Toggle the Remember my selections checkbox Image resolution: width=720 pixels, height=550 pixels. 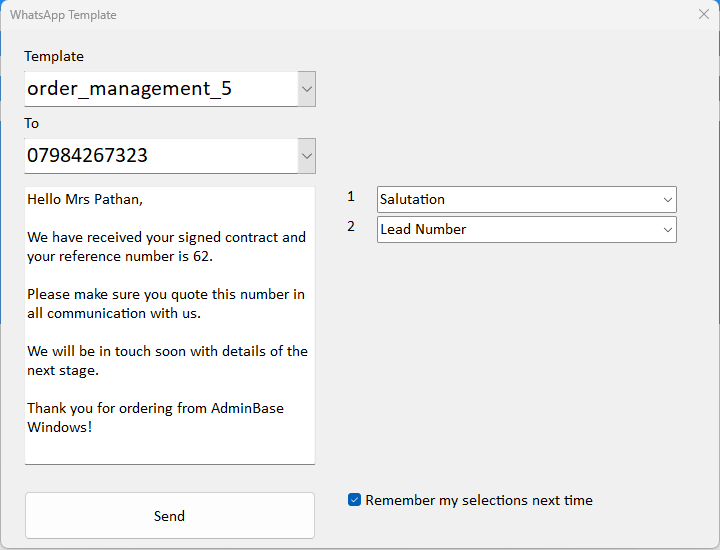(354, 500)
